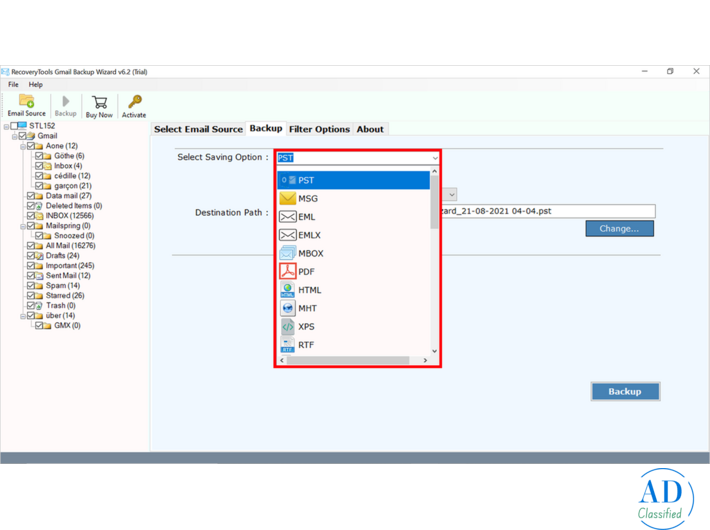Collapse the Aone folder node

coord(23,146)
